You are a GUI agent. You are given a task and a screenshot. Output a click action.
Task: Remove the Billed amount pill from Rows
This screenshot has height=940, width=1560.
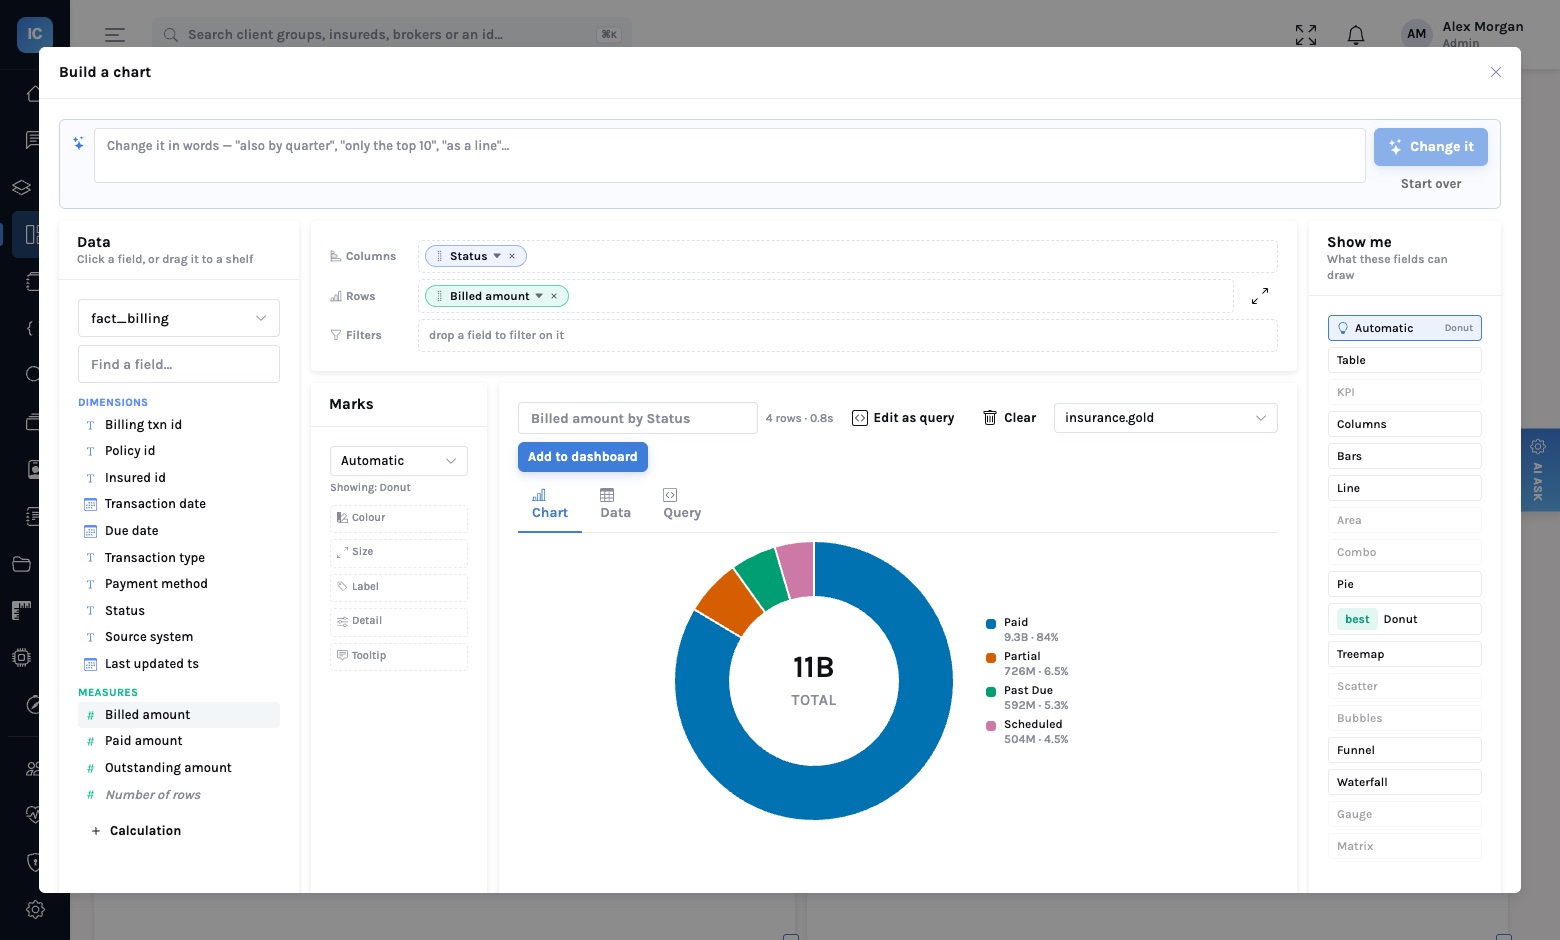554,296
